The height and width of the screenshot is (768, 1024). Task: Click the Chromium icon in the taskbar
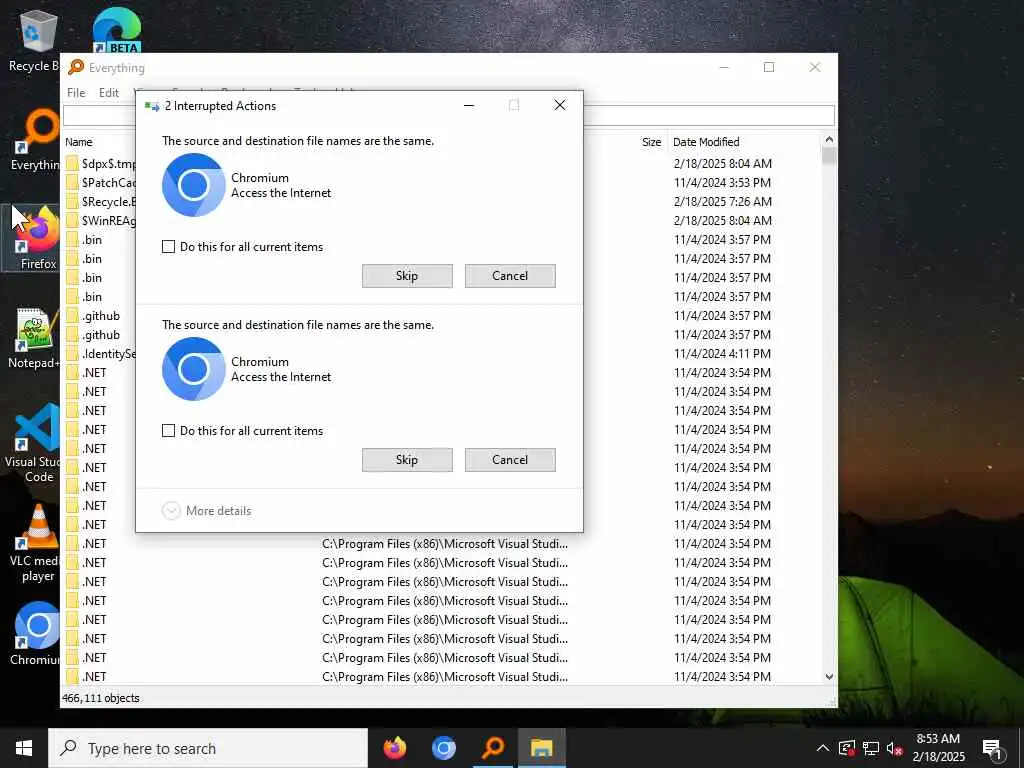tap(443, 748)
